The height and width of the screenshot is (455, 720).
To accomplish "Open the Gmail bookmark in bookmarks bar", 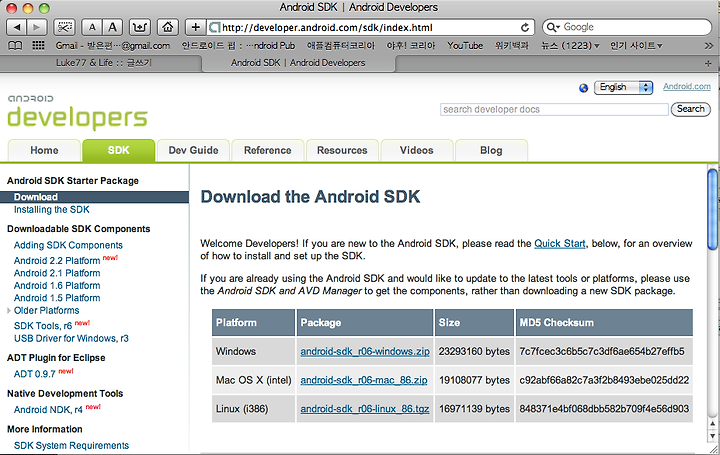I will pyautogui.click(x=112, y=45).
